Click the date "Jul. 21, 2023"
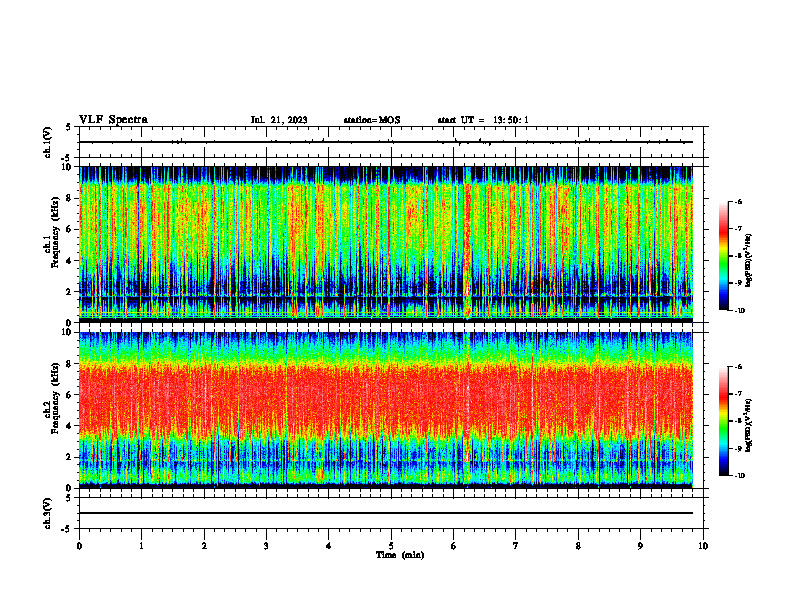 tap(279, 120)
